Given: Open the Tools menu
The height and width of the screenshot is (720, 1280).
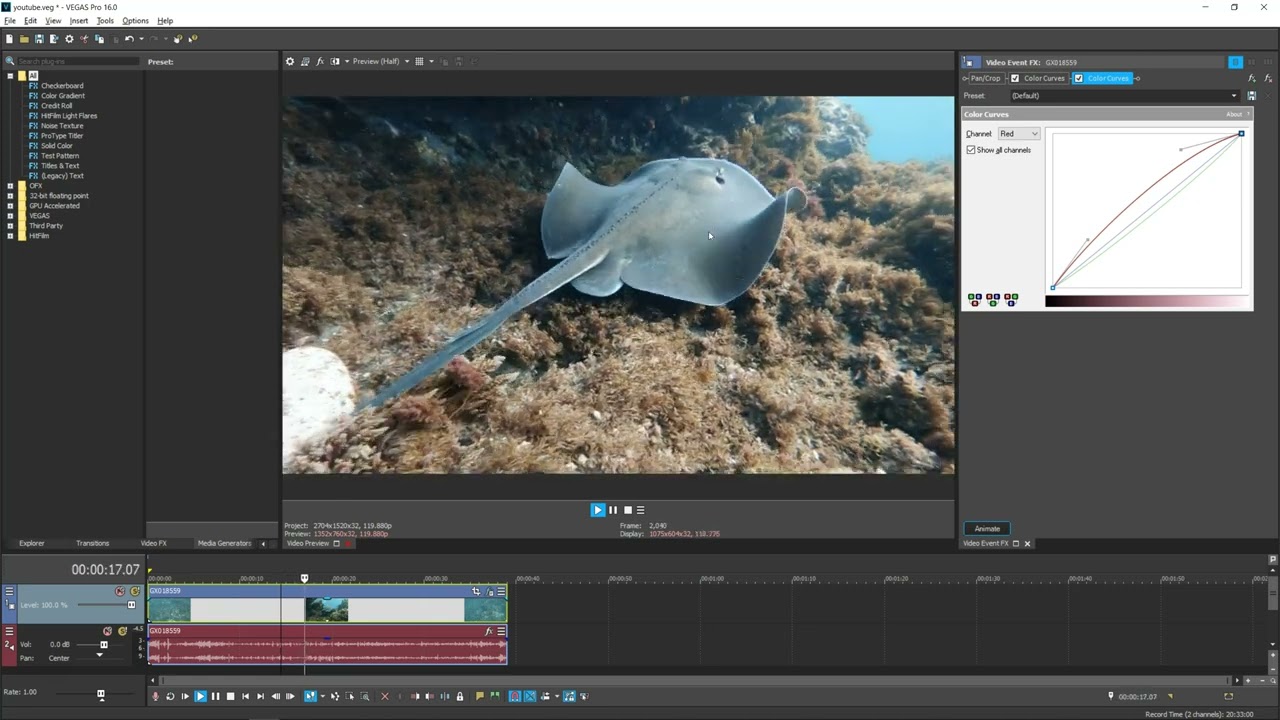Looking at the screenshot, I should tap(105, 21).
